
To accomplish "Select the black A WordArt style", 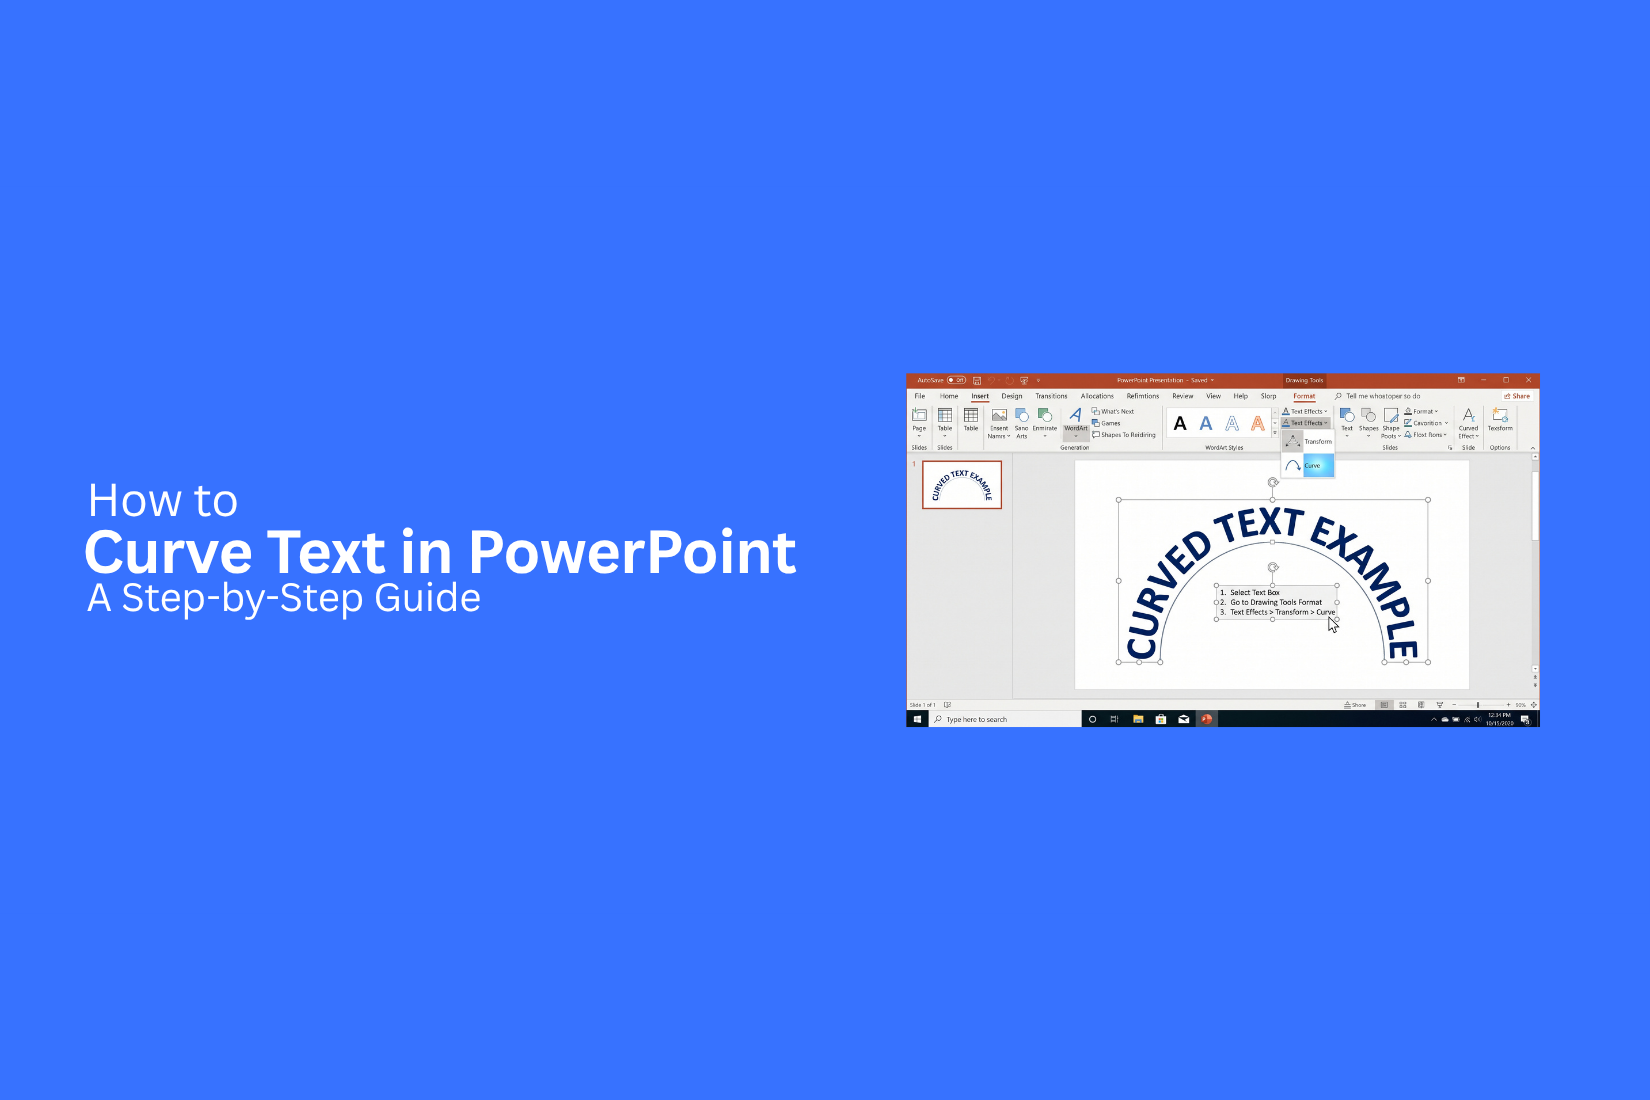I will [x=1180, y=424].
